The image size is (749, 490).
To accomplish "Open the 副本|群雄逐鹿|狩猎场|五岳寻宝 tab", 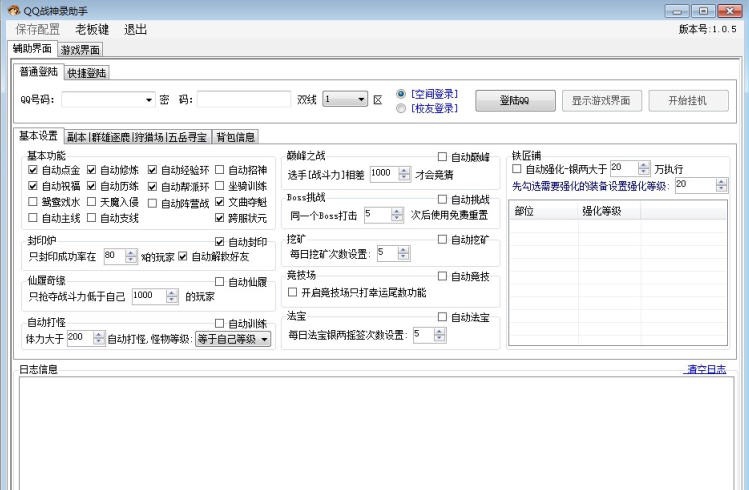I will pos(137,137).
